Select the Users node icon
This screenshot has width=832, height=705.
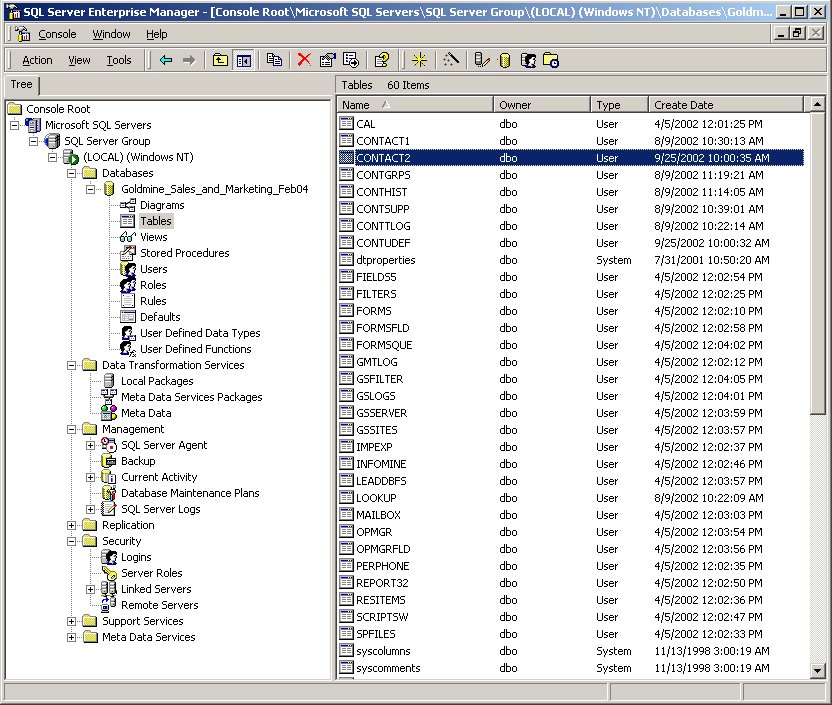[127, 269]
